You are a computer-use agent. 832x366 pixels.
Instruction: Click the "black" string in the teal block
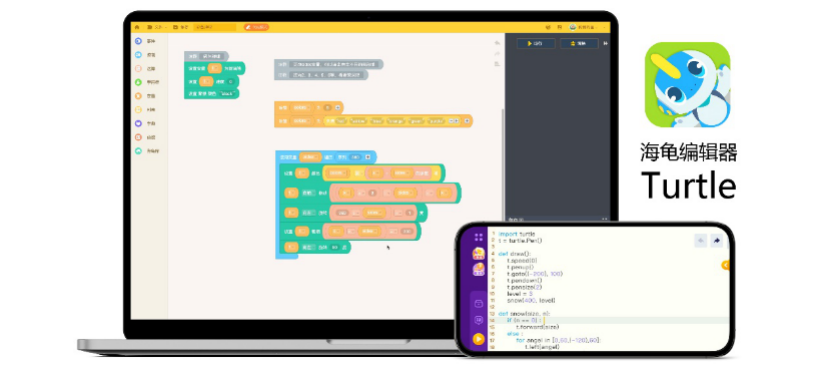pos(226,93)
